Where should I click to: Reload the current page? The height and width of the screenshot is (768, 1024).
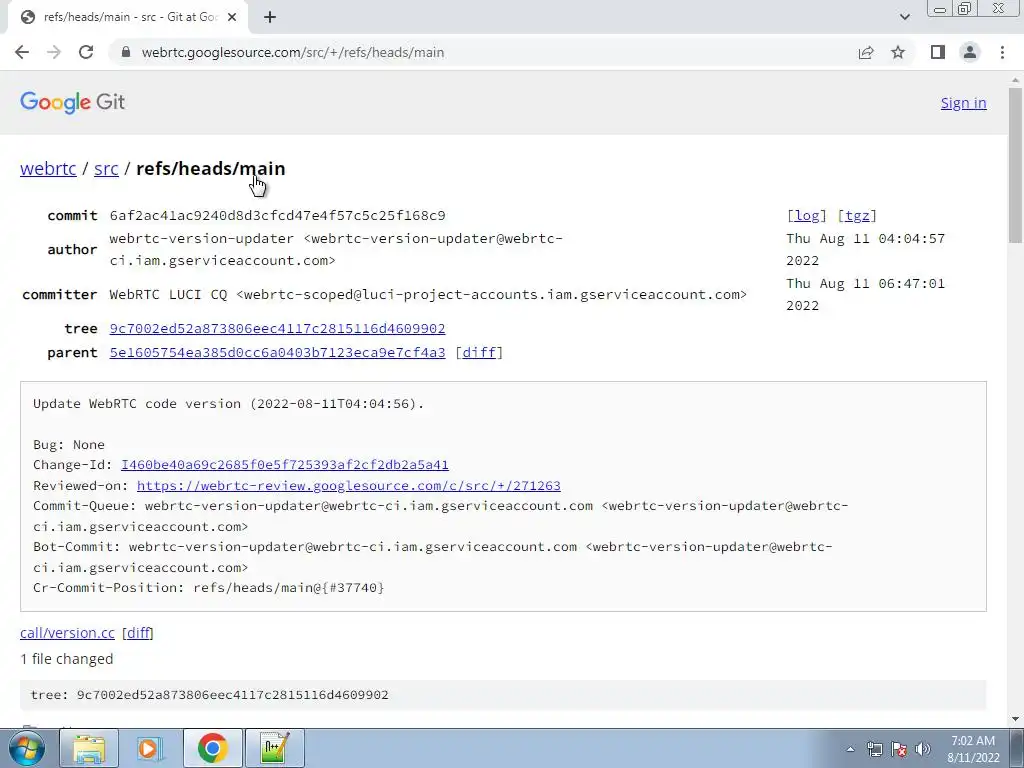pos(86,52)
